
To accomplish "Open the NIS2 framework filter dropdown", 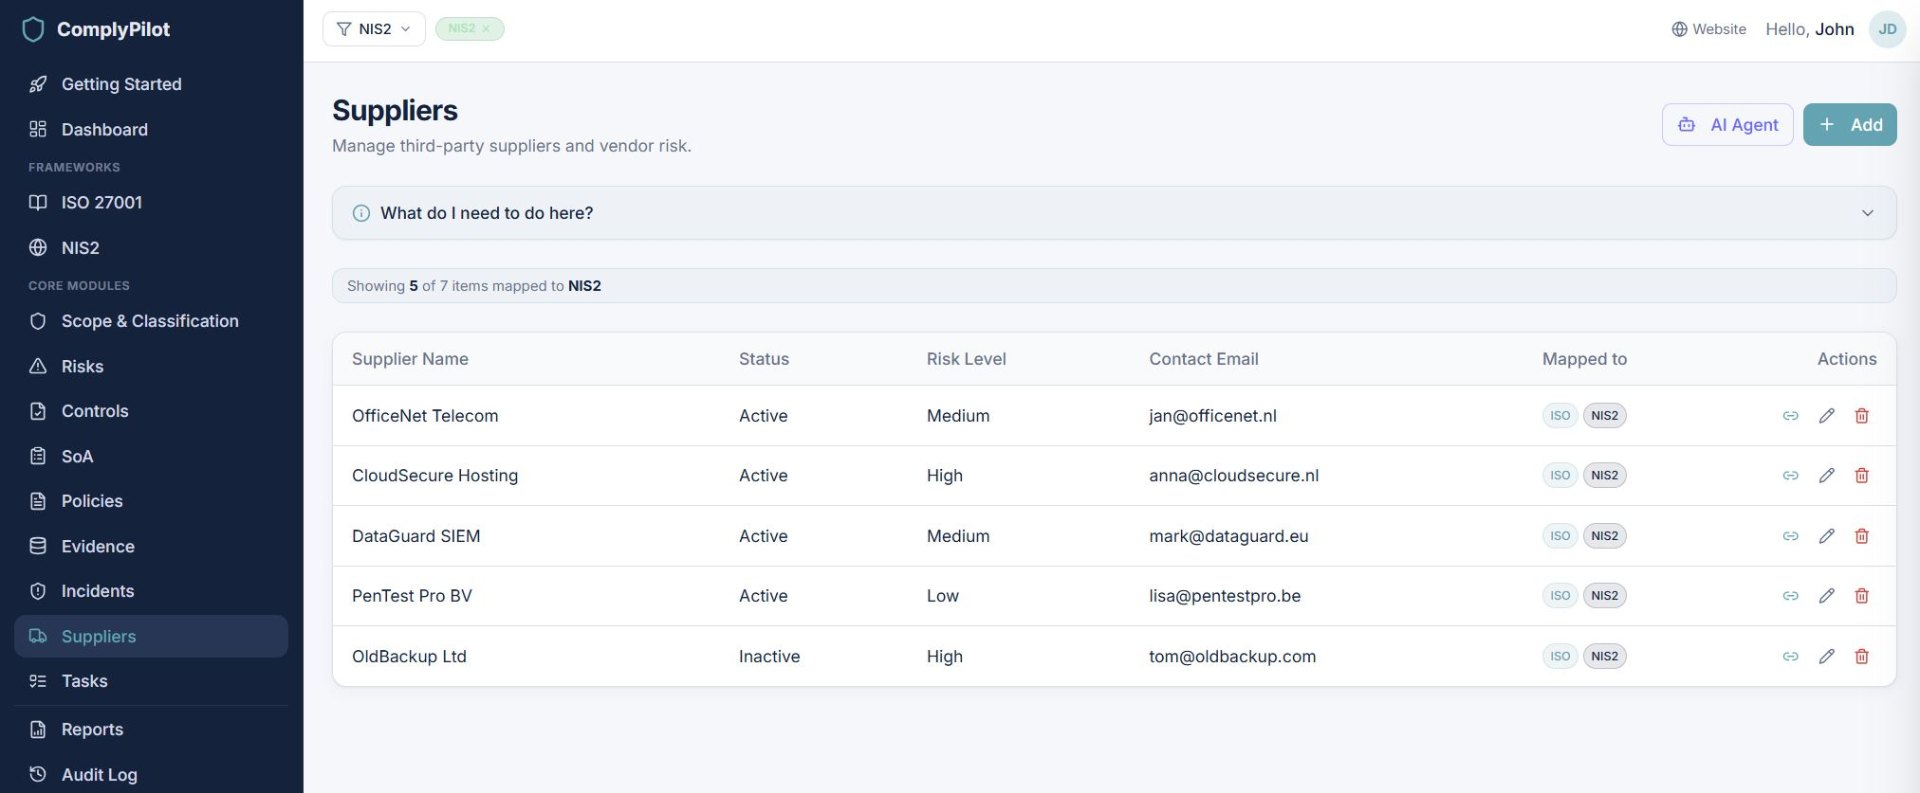I will pyautogui.click(x=374, y=29).
